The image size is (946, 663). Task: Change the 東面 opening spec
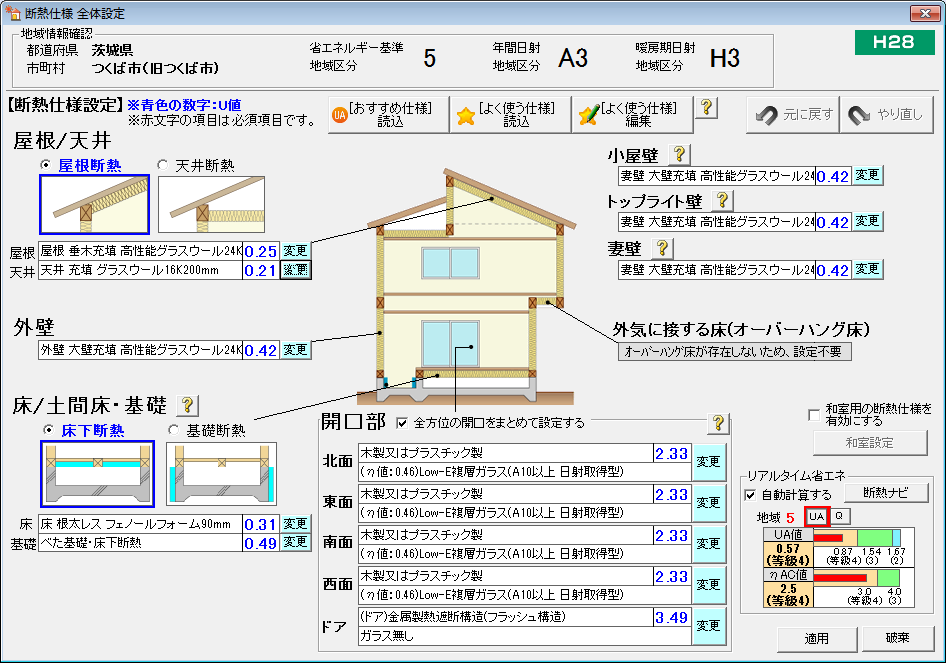pyautogui.click(x=708, y=503)
